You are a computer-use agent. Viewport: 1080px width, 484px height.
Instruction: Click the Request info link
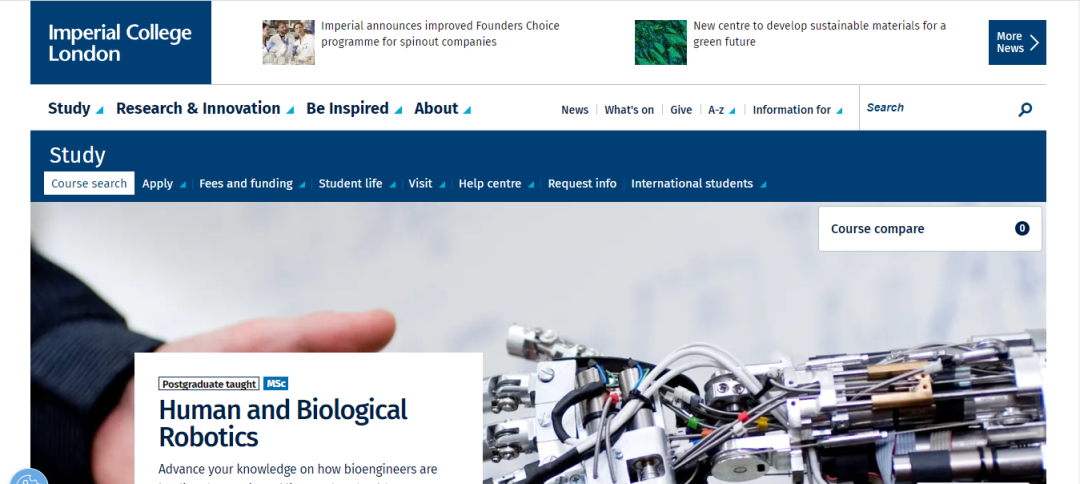click(x=582, y=184)
